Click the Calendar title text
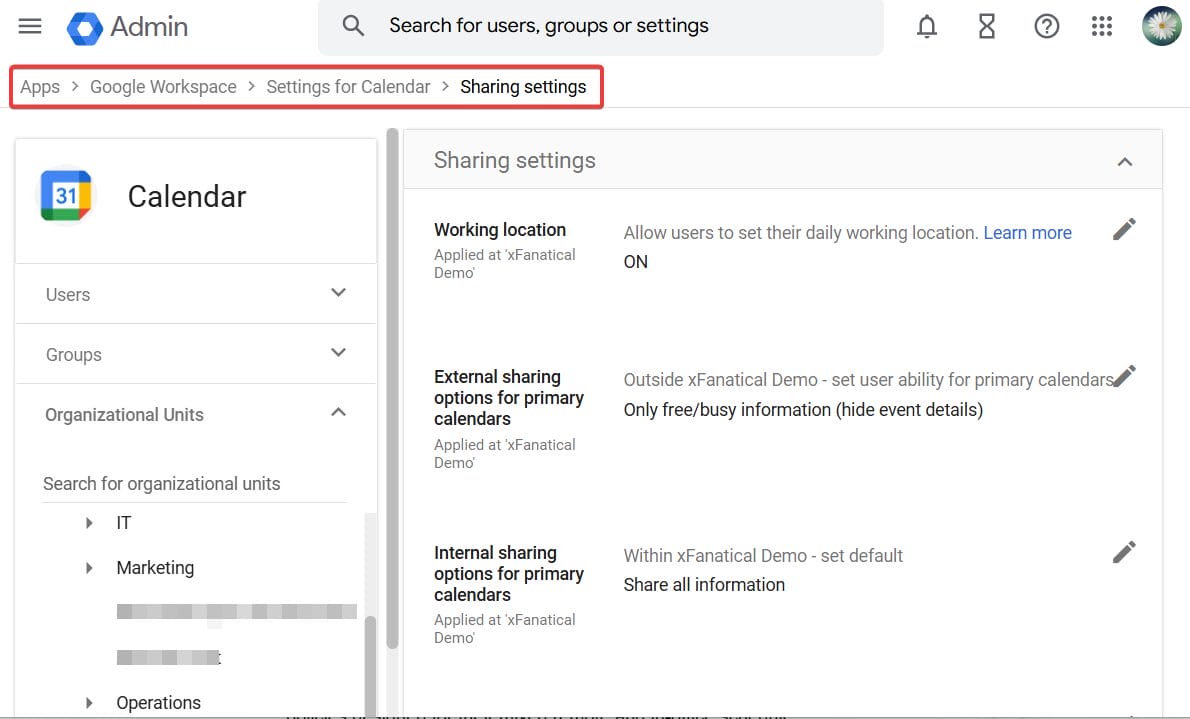The width and height of the screenshot is (1190, 719). pos(187,197)
